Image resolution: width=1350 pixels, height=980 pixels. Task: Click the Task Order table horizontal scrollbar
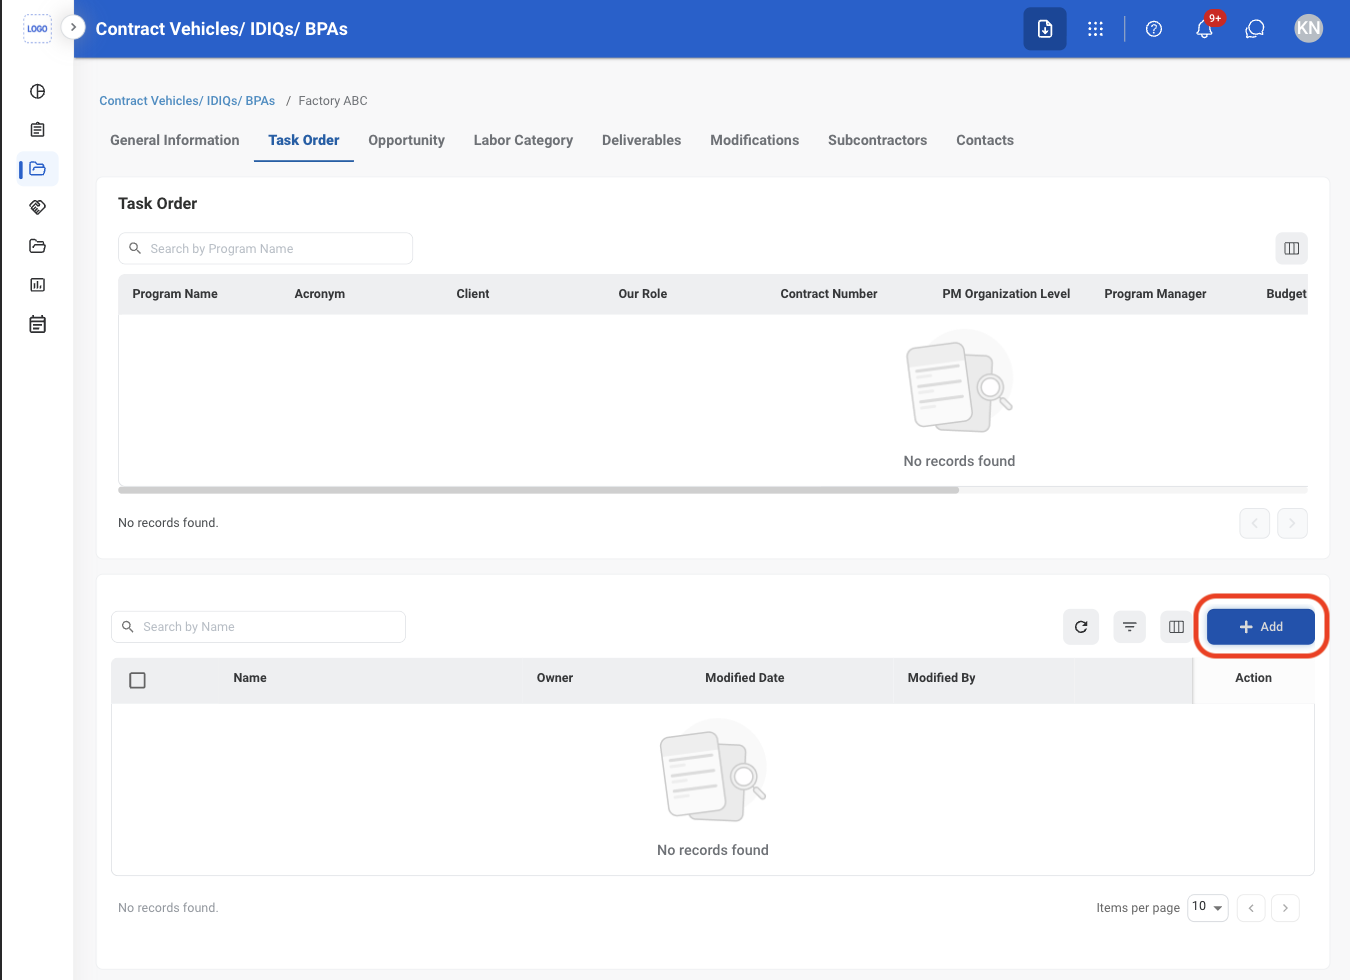coord(538,490)
